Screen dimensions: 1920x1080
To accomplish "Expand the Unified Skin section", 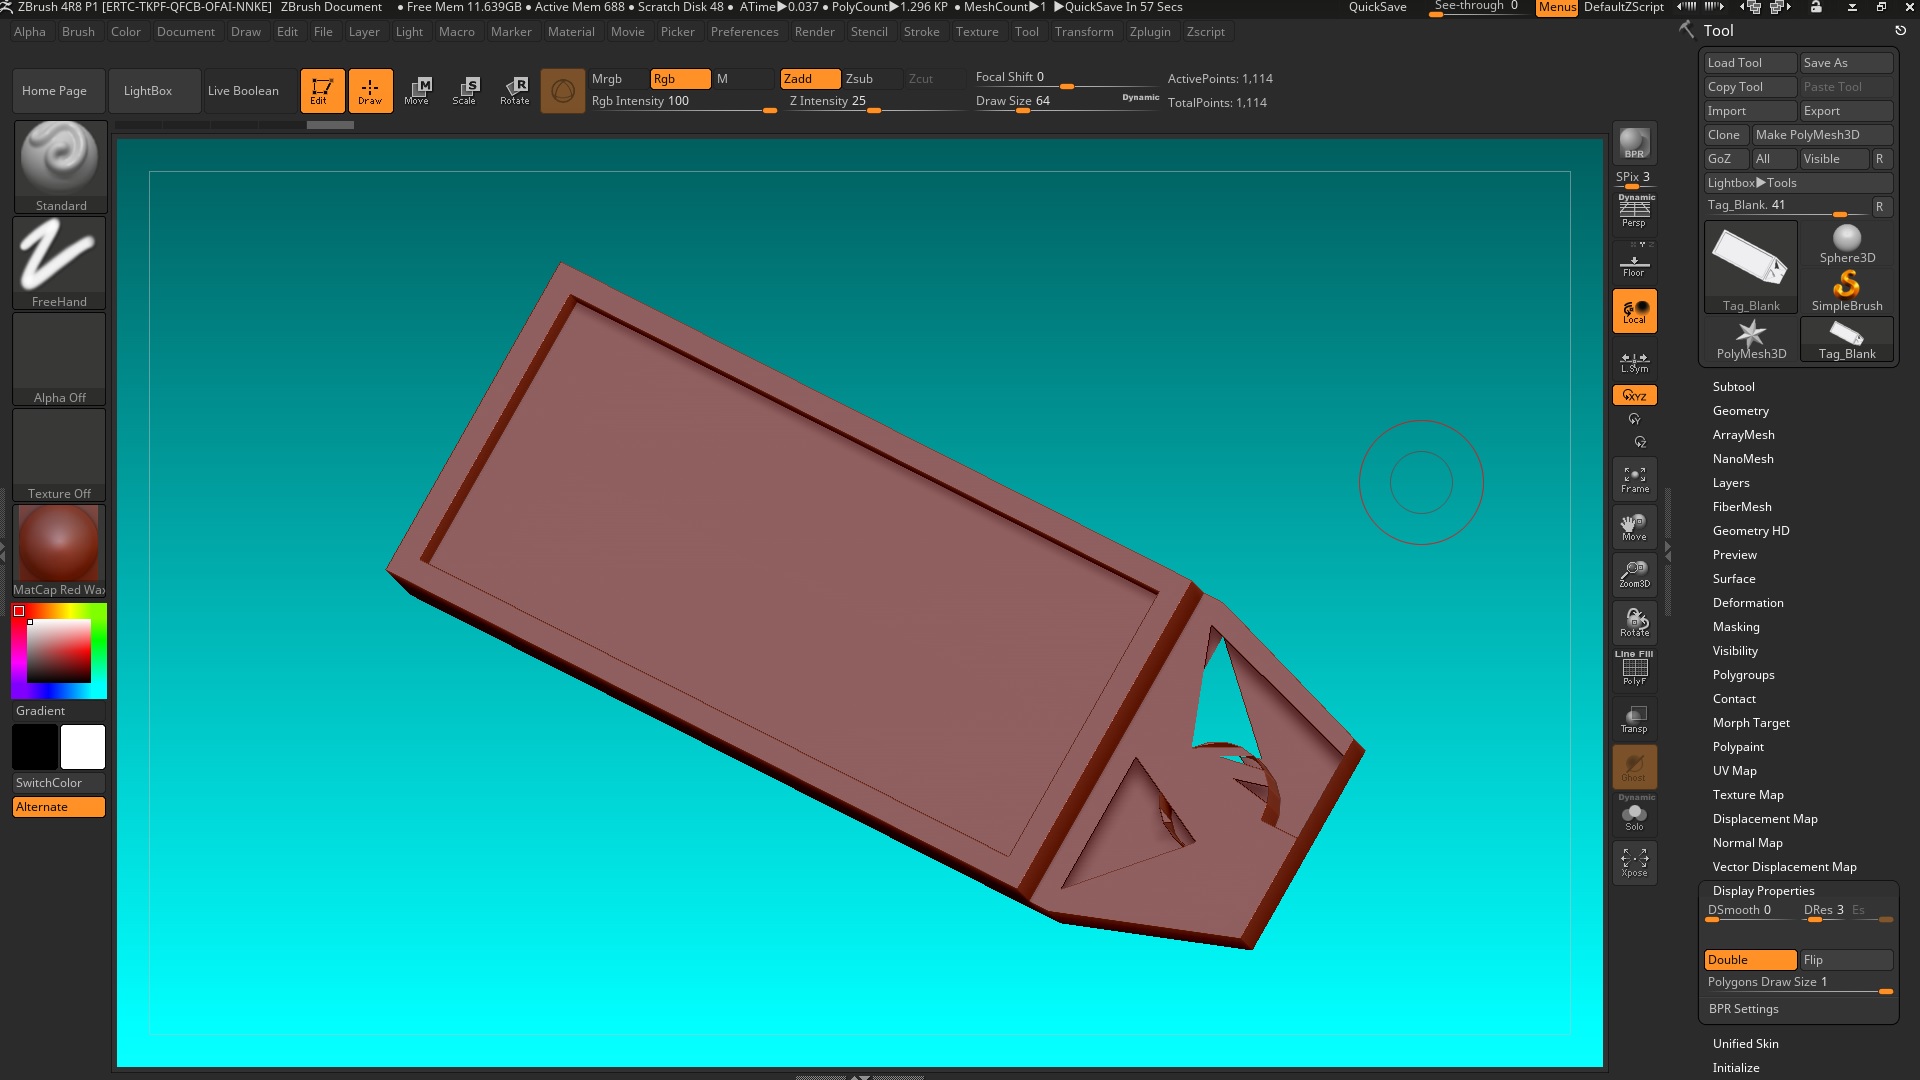I will pos(1746,1044).
